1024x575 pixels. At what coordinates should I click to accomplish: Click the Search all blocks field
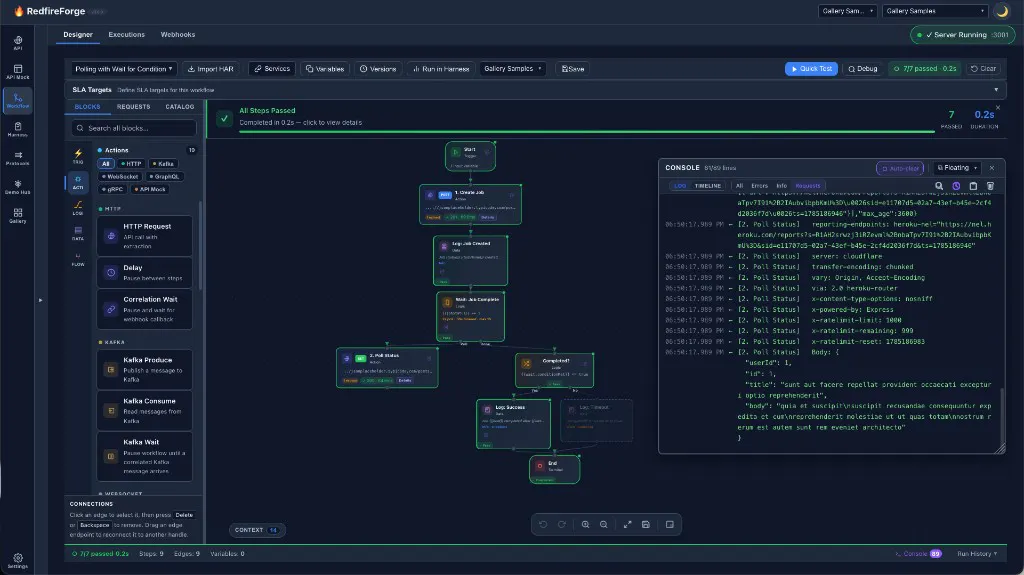tap(134, 128)
